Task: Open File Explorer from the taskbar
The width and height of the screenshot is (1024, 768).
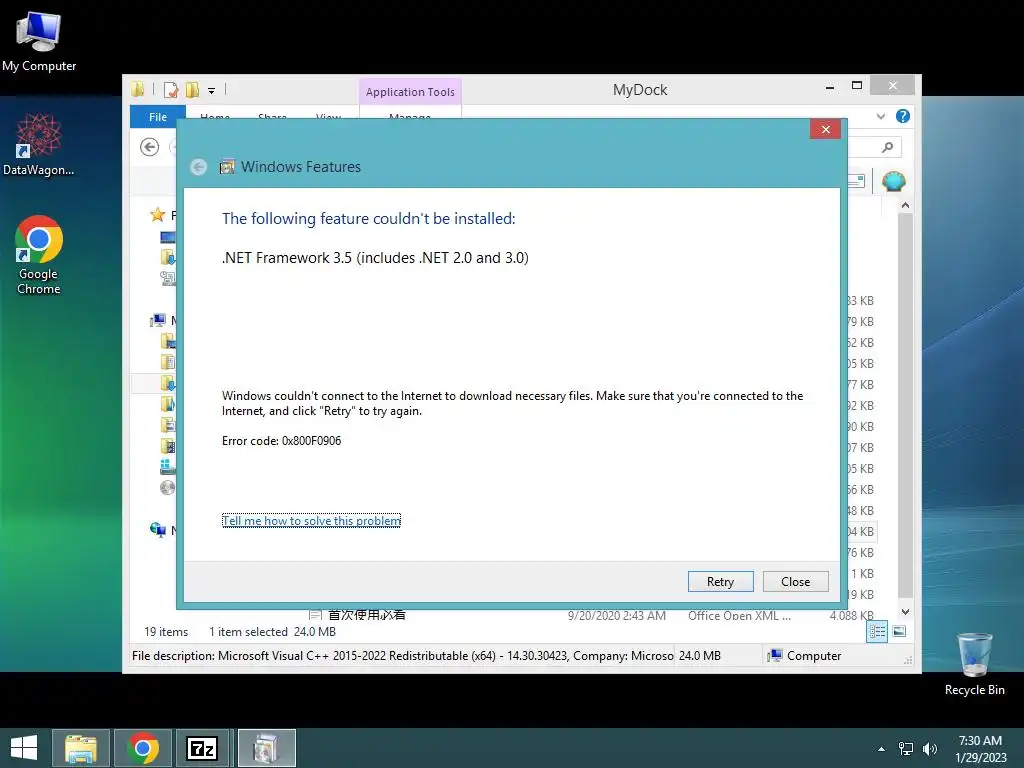Action: pos(81,748)
